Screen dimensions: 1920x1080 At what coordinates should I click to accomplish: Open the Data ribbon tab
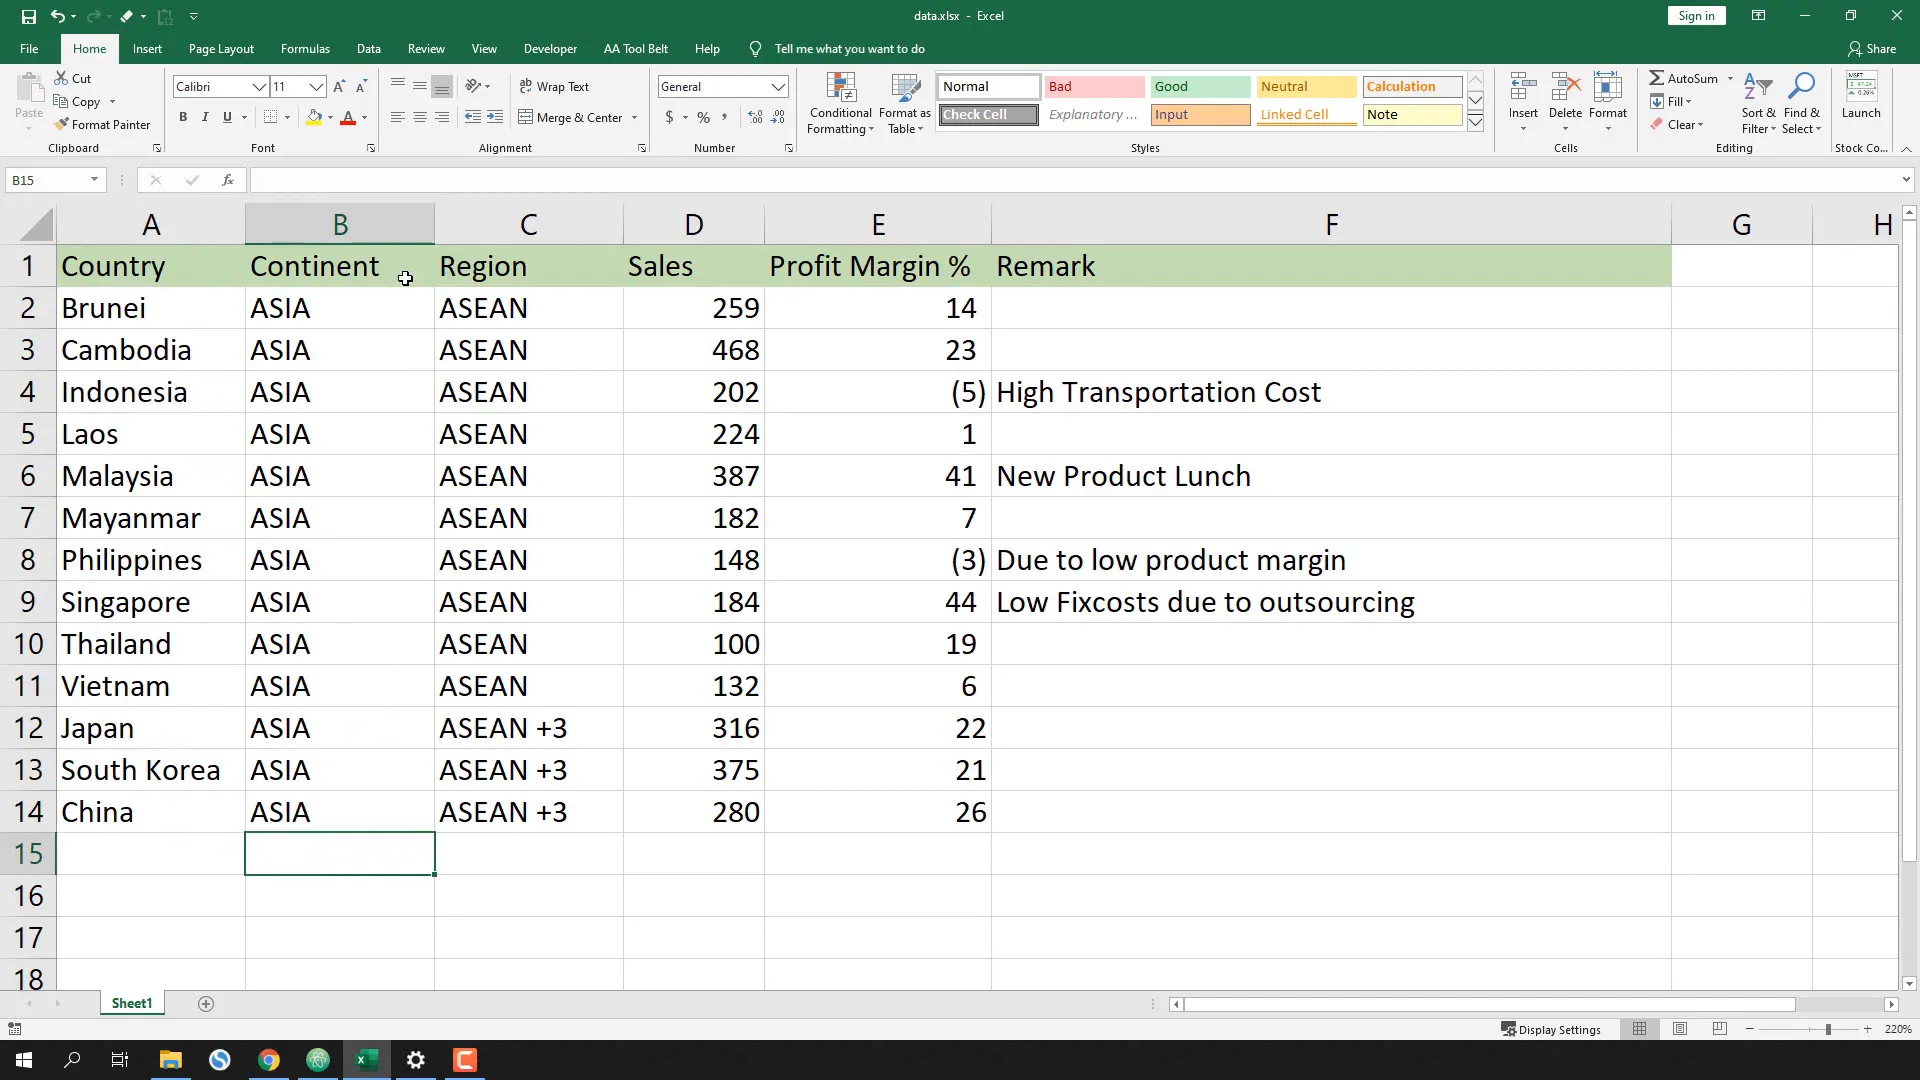pyautogui.click(x=369, y=48)
